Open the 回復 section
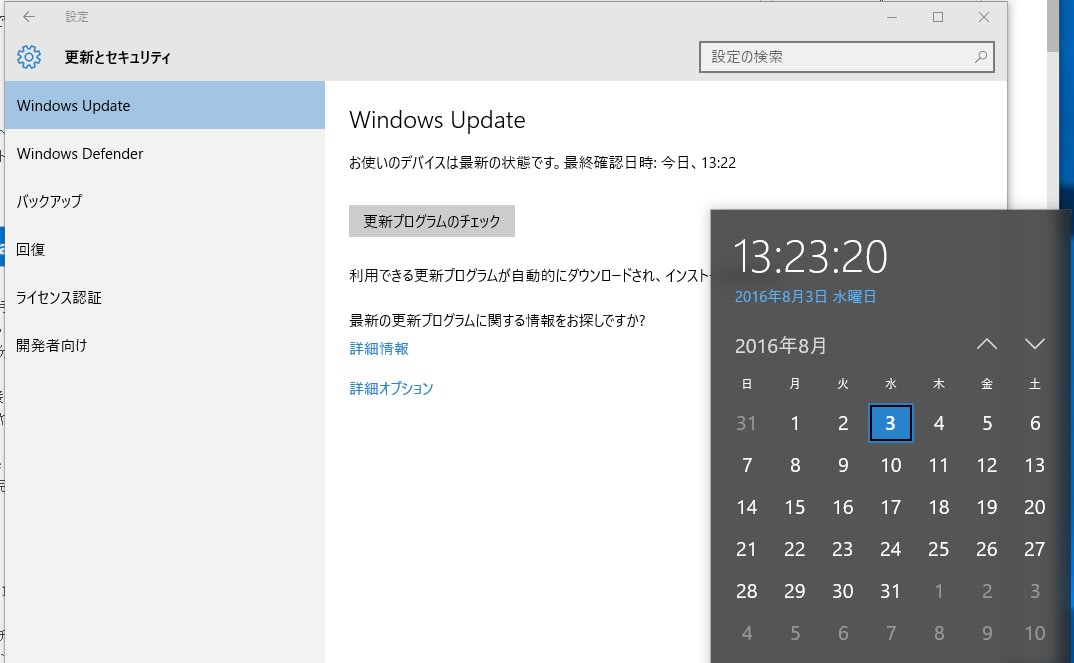 (164, 249)
